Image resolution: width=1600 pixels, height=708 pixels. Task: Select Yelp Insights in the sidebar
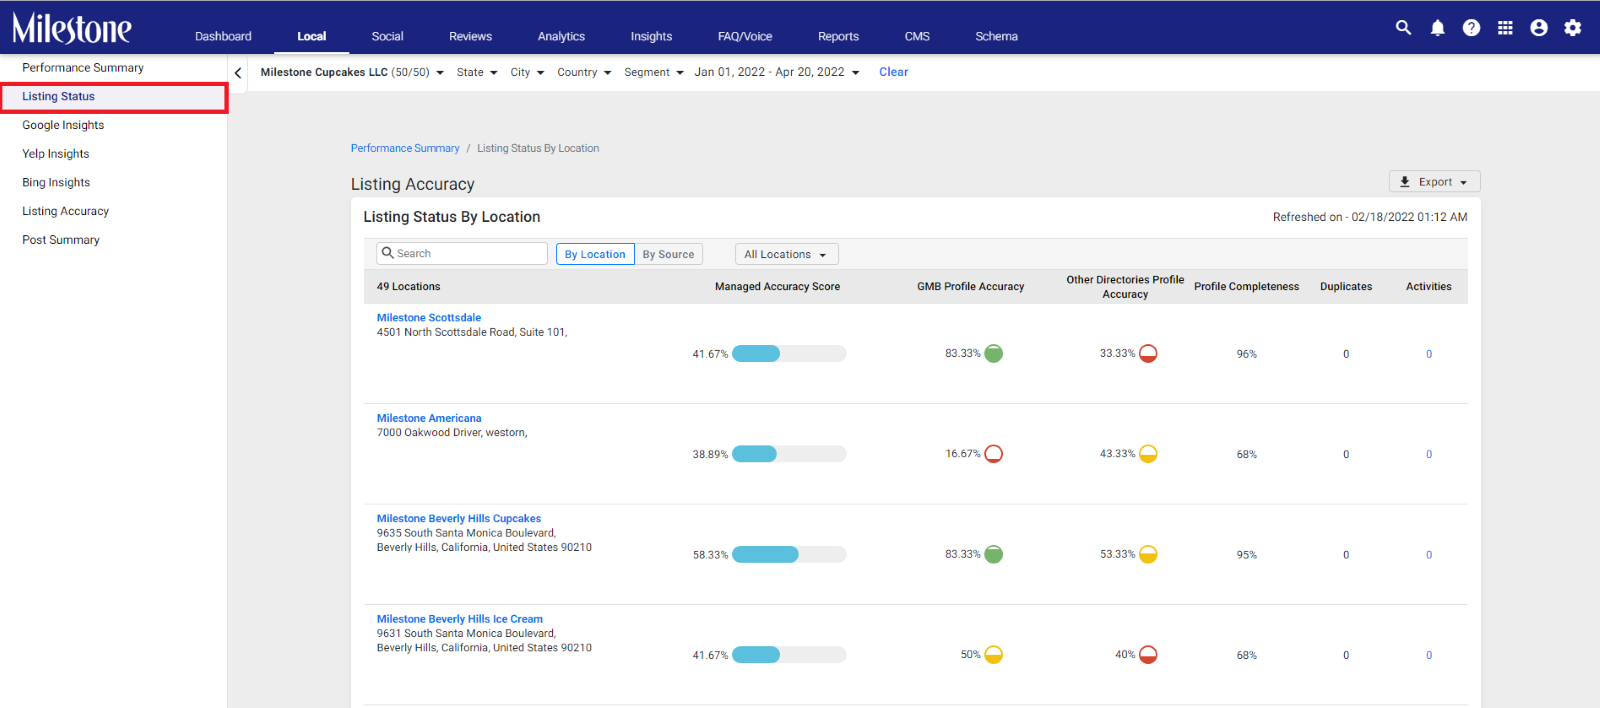(56, 154)
